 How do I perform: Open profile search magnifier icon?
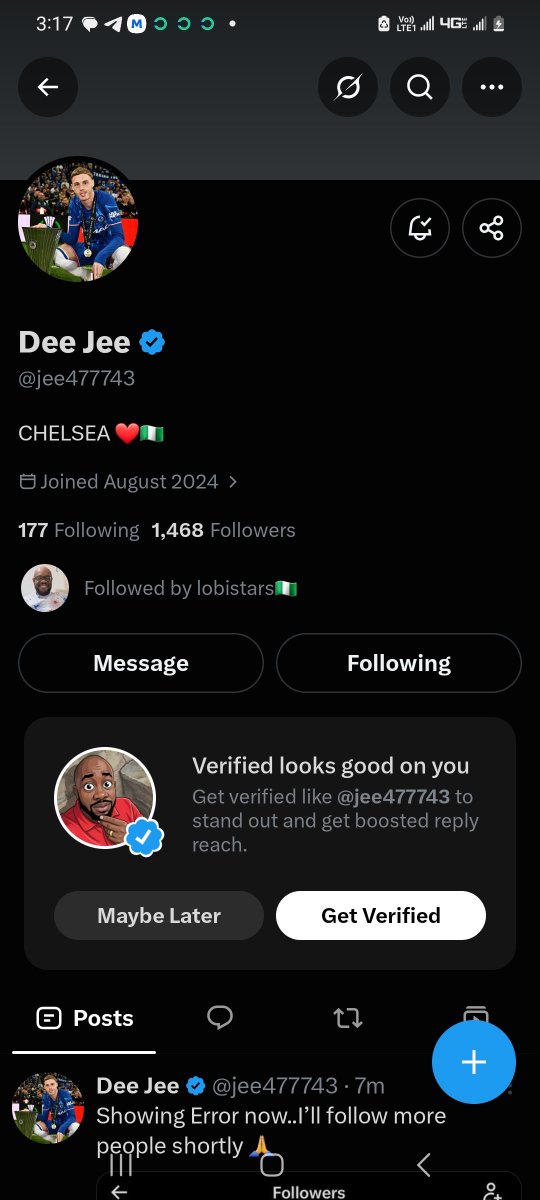point(420,88)
